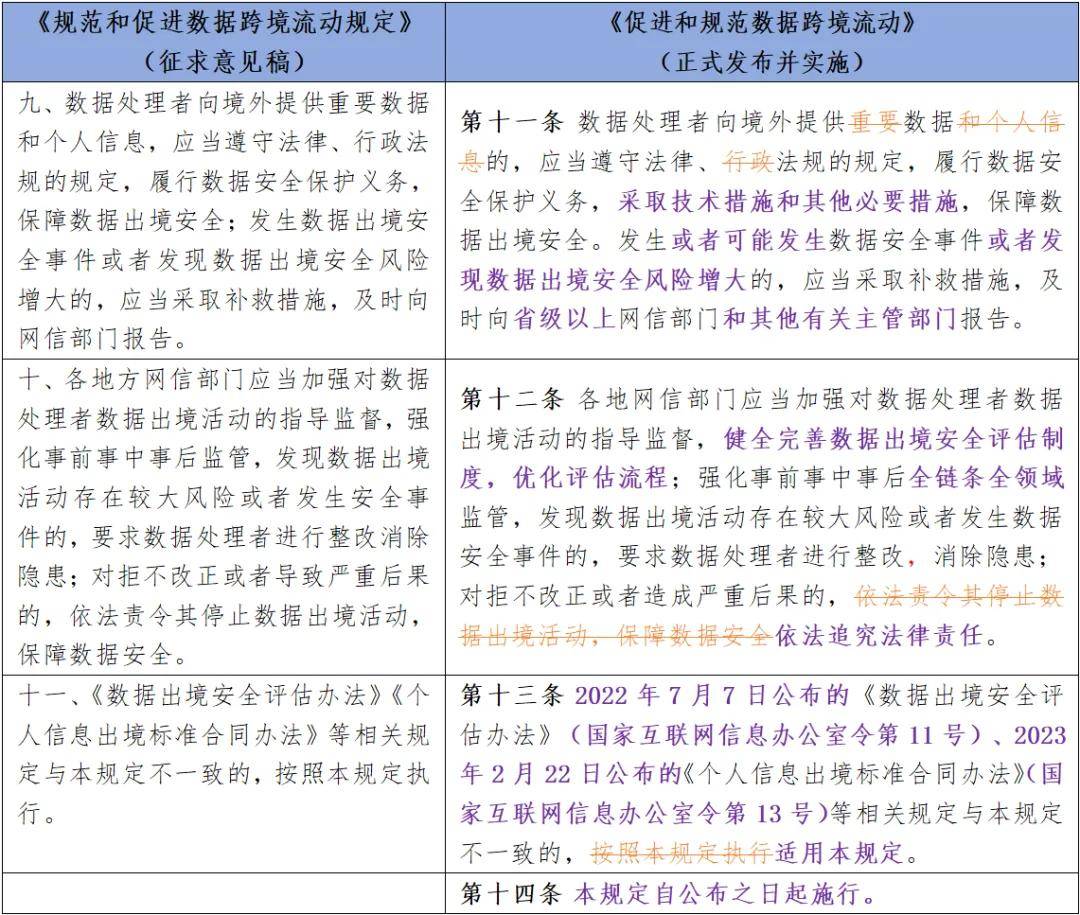
Task: Click the left cell paragraph starting with 九、
Action: coord(223,220)
